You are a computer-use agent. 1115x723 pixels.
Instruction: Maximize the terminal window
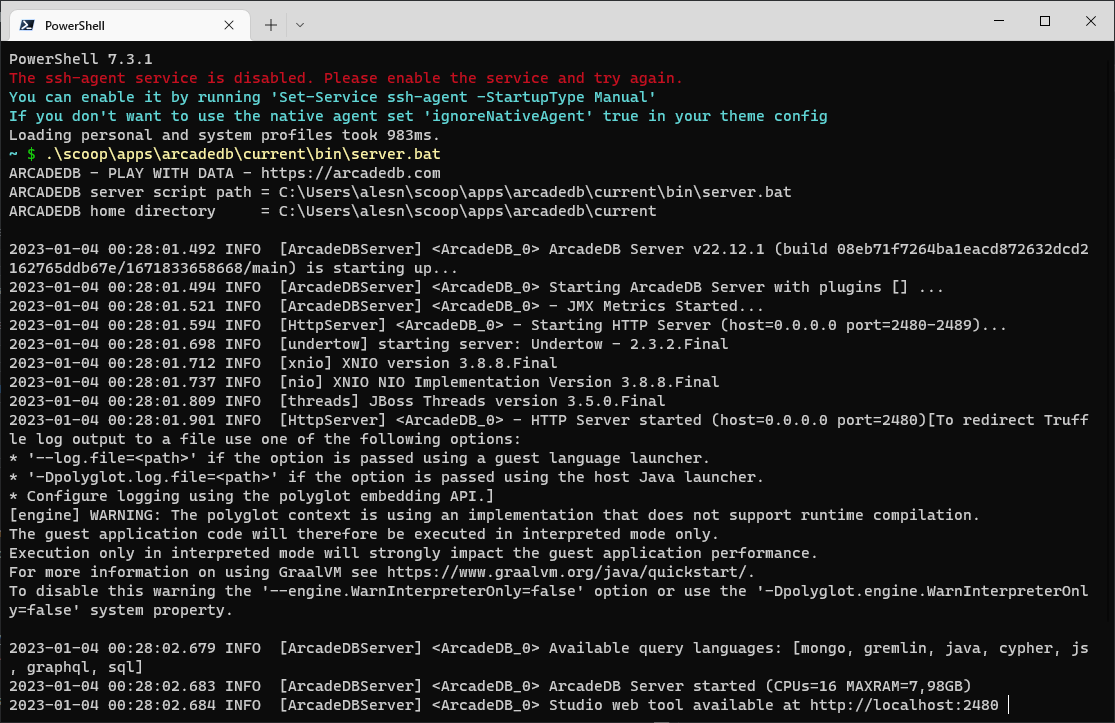(x=1045, y=21)
